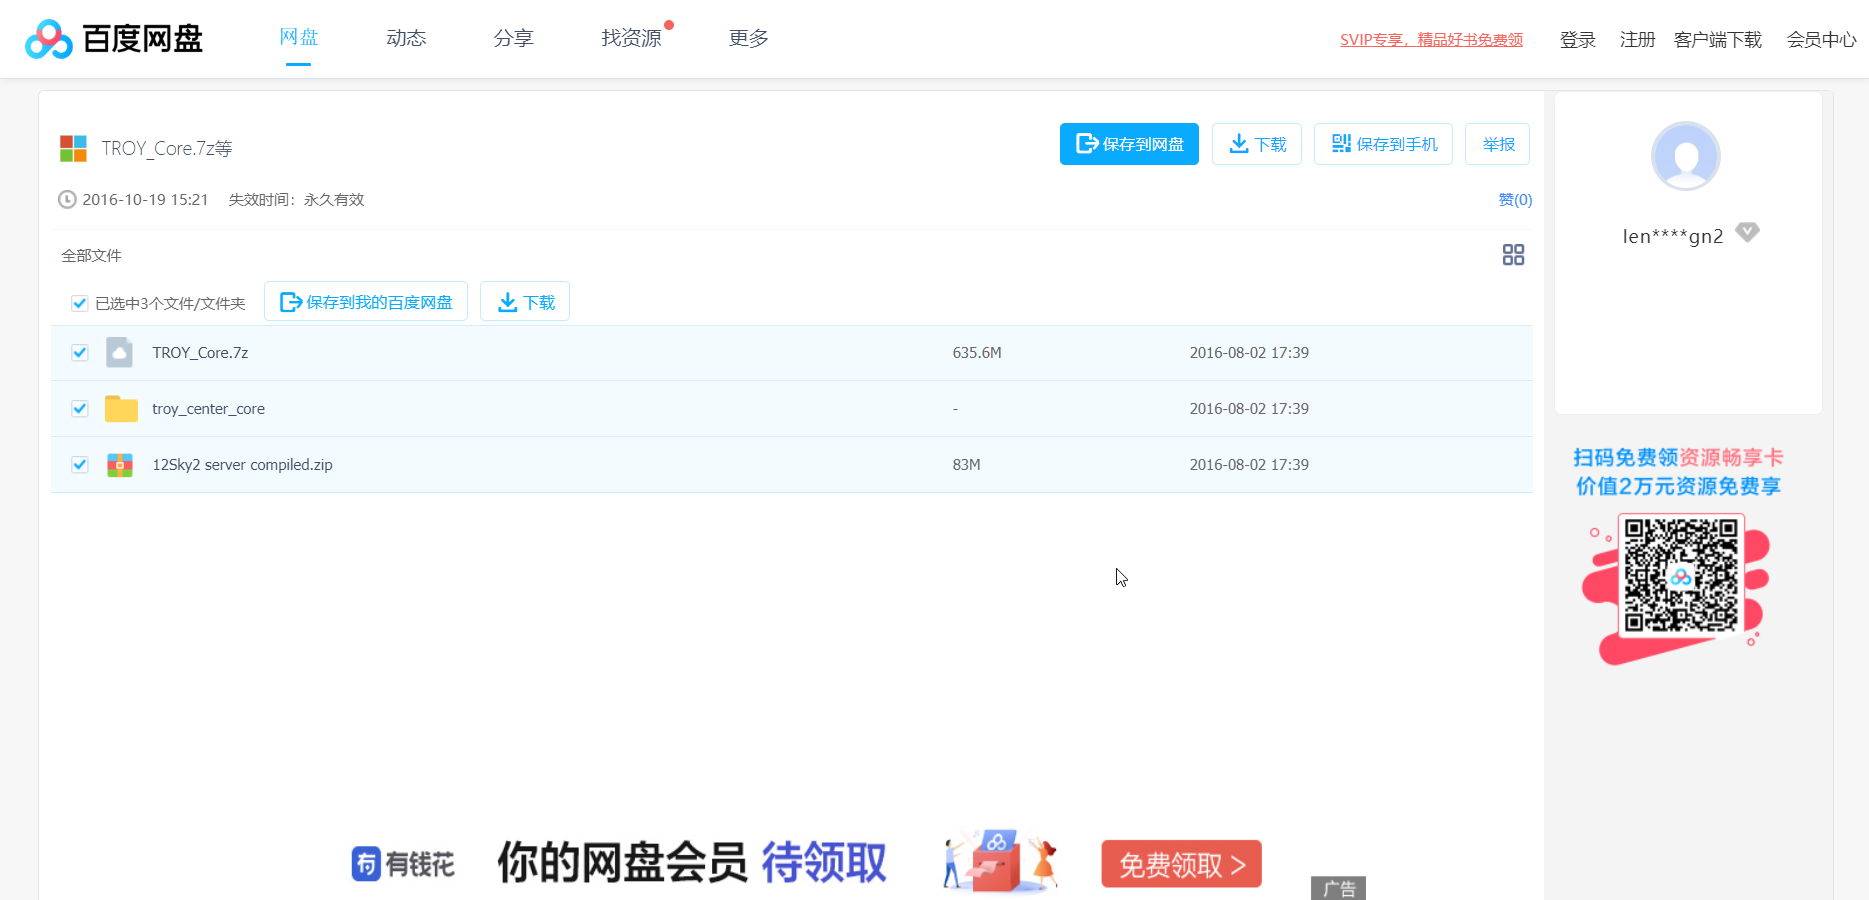Open the TROY_Core.7z file name
Screen dimensions: 1869x900
pos(200,353)
